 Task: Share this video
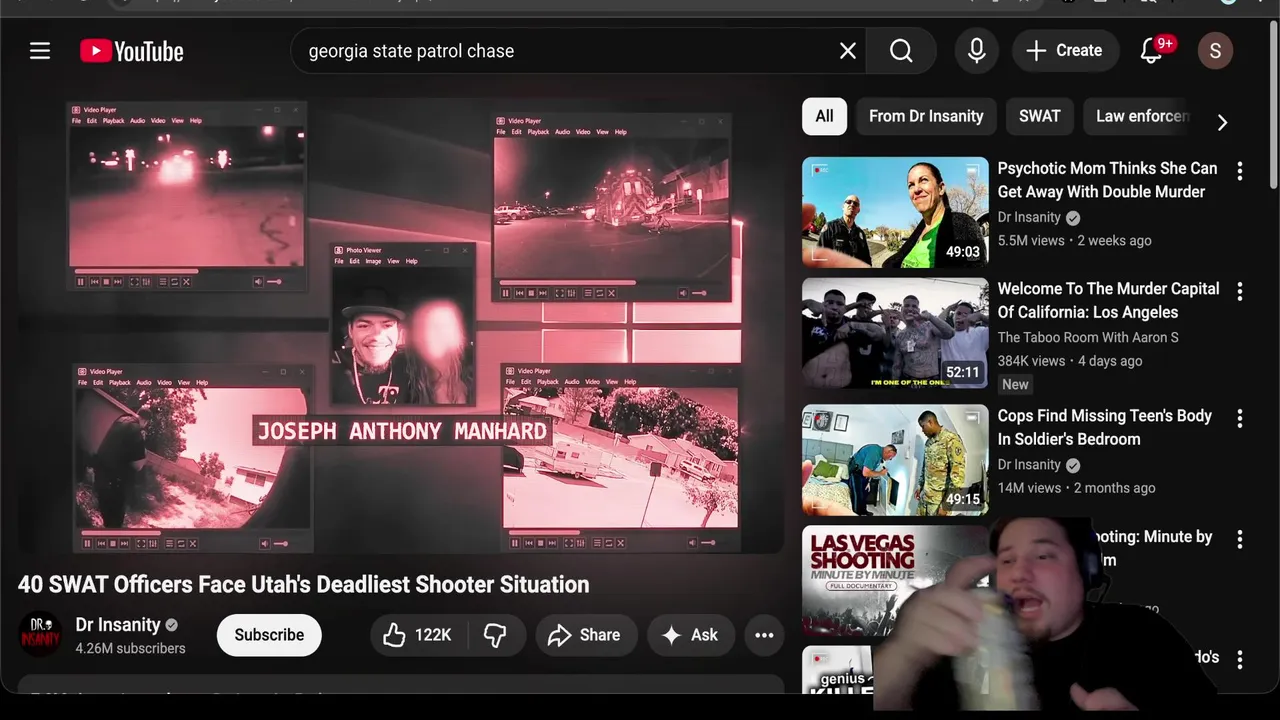[x=584, y=635]
